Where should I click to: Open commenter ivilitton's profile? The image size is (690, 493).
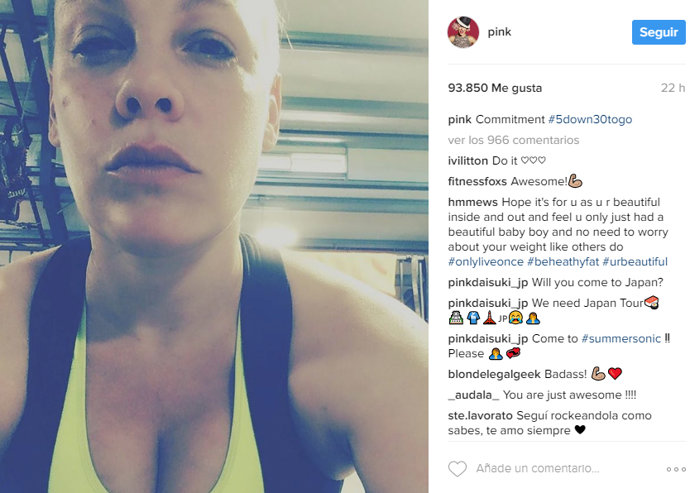pyautogui.click(x=468, y=161)
